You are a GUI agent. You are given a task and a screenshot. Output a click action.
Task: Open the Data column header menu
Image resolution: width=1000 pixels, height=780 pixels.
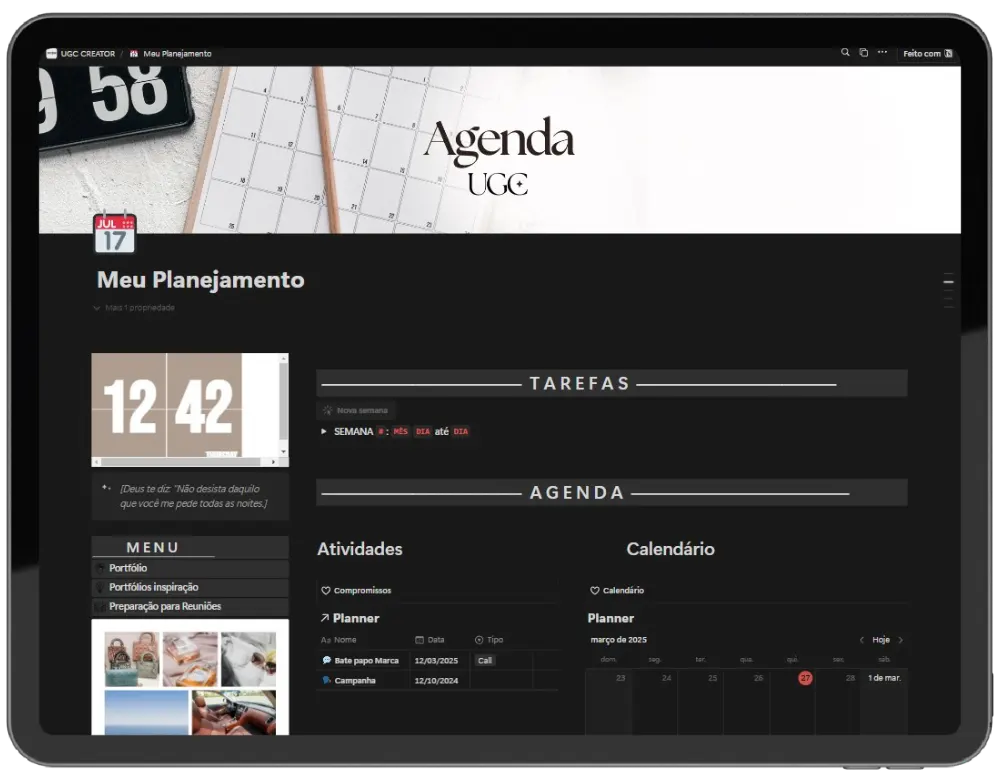click(x=436, y=640)
